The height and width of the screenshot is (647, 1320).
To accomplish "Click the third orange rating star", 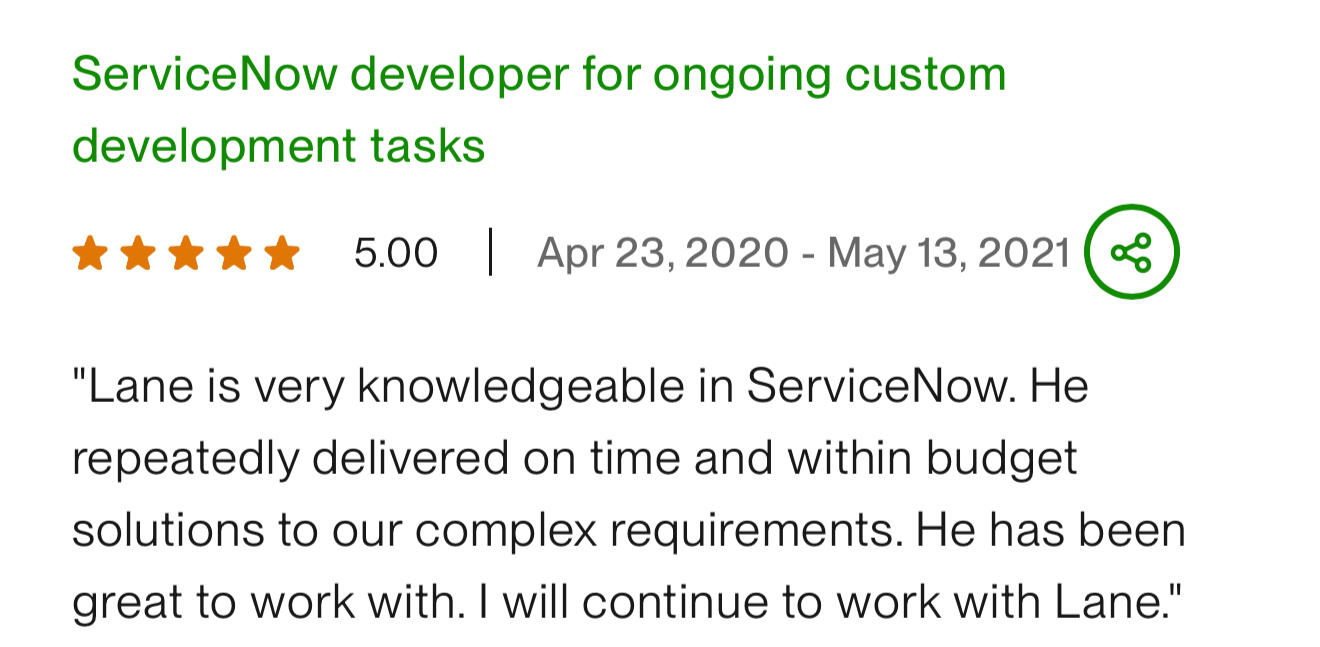I will click(186, 253).
